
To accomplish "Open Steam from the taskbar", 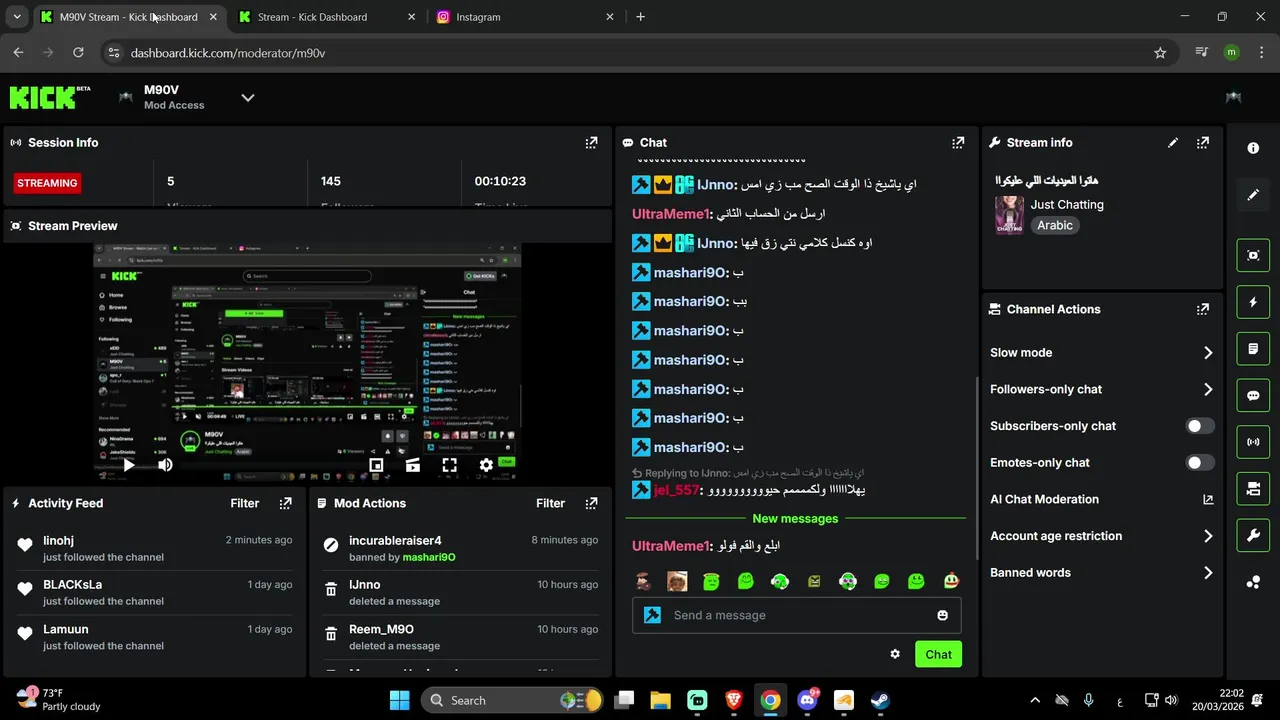I will tap(880, 700).
